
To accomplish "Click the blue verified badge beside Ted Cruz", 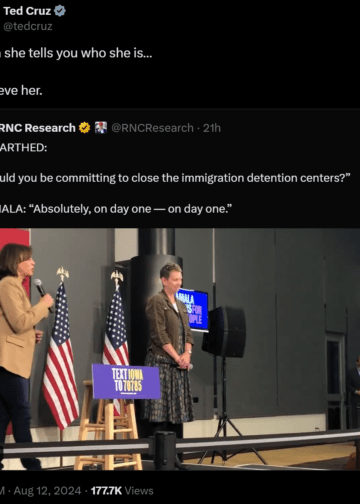I will [x=60, y=11].
